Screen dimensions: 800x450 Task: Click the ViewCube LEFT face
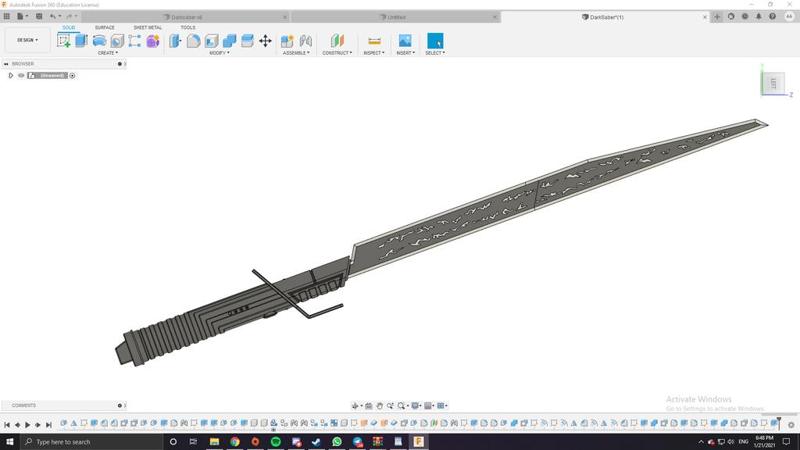(772, 84)
